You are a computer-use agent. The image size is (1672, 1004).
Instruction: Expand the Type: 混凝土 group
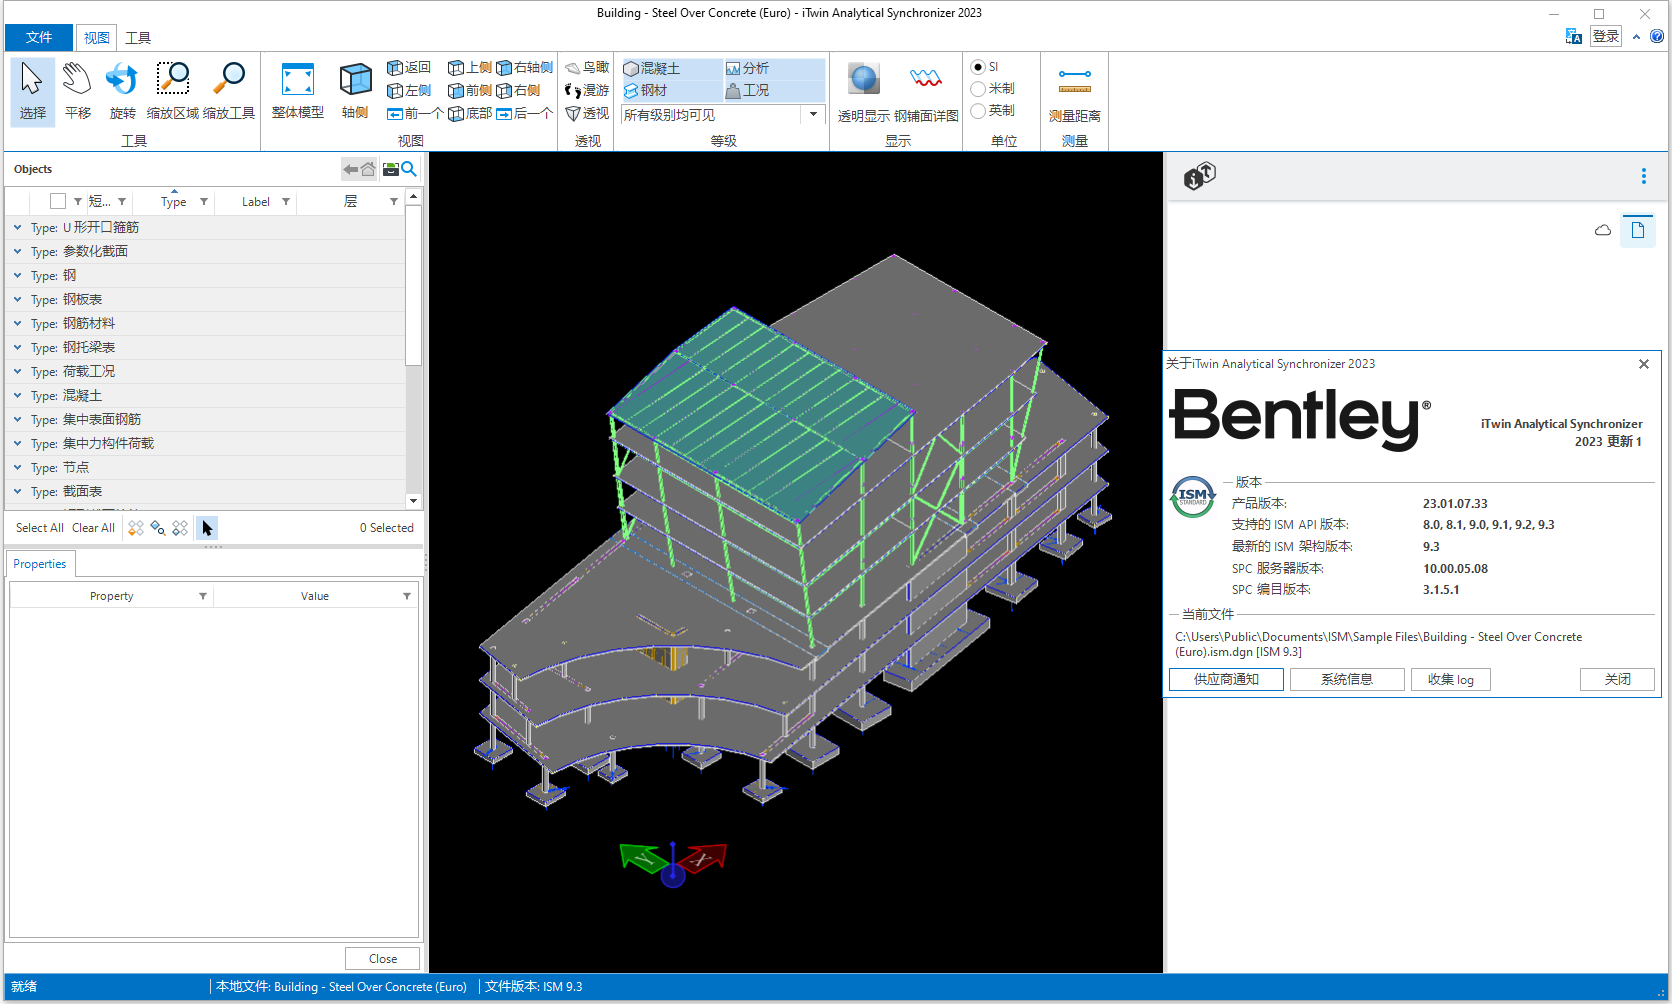[17, 395]
